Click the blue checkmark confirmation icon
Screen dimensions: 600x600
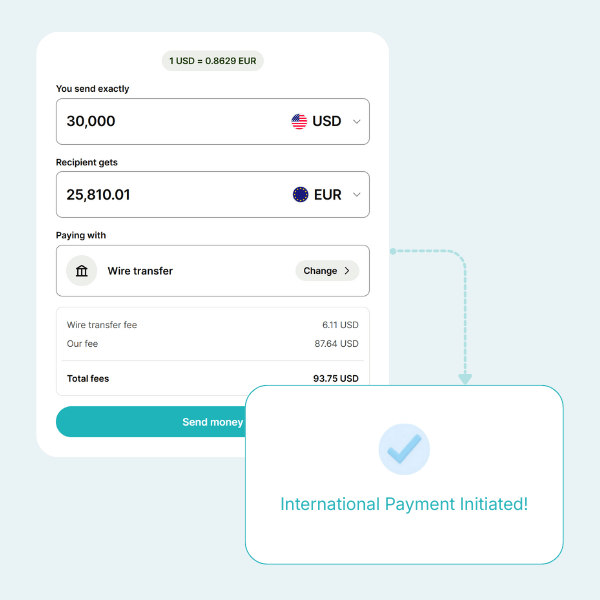[x=404, y=450]
